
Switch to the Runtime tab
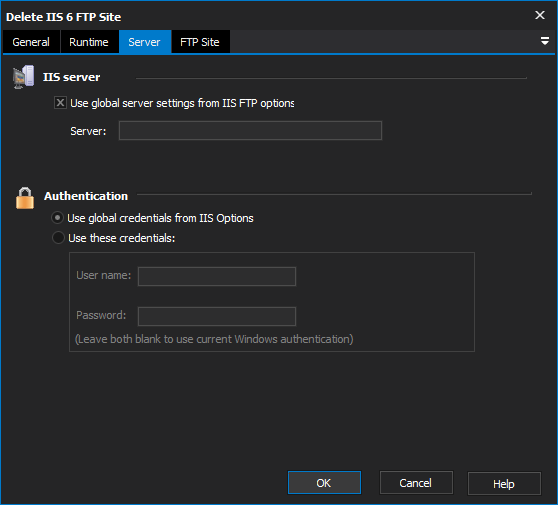[x=89, y=42]
